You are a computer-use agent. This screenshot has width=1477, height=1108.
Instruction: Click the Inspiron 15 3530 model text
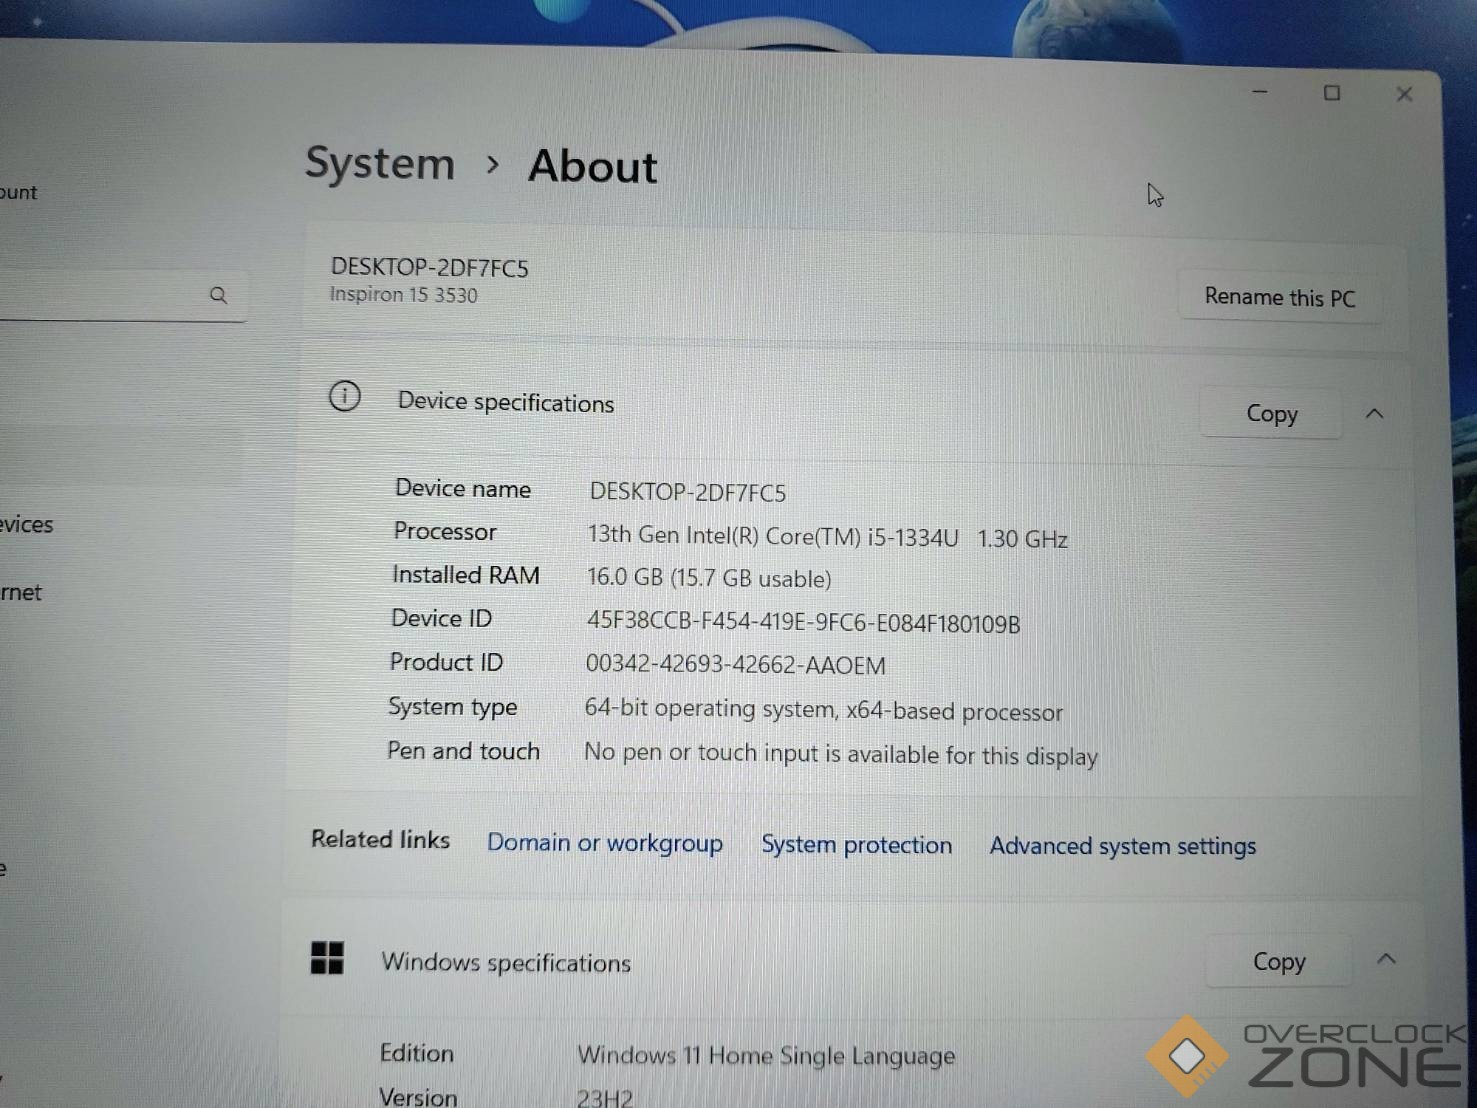pyautogui.click(x=404, y=294)
